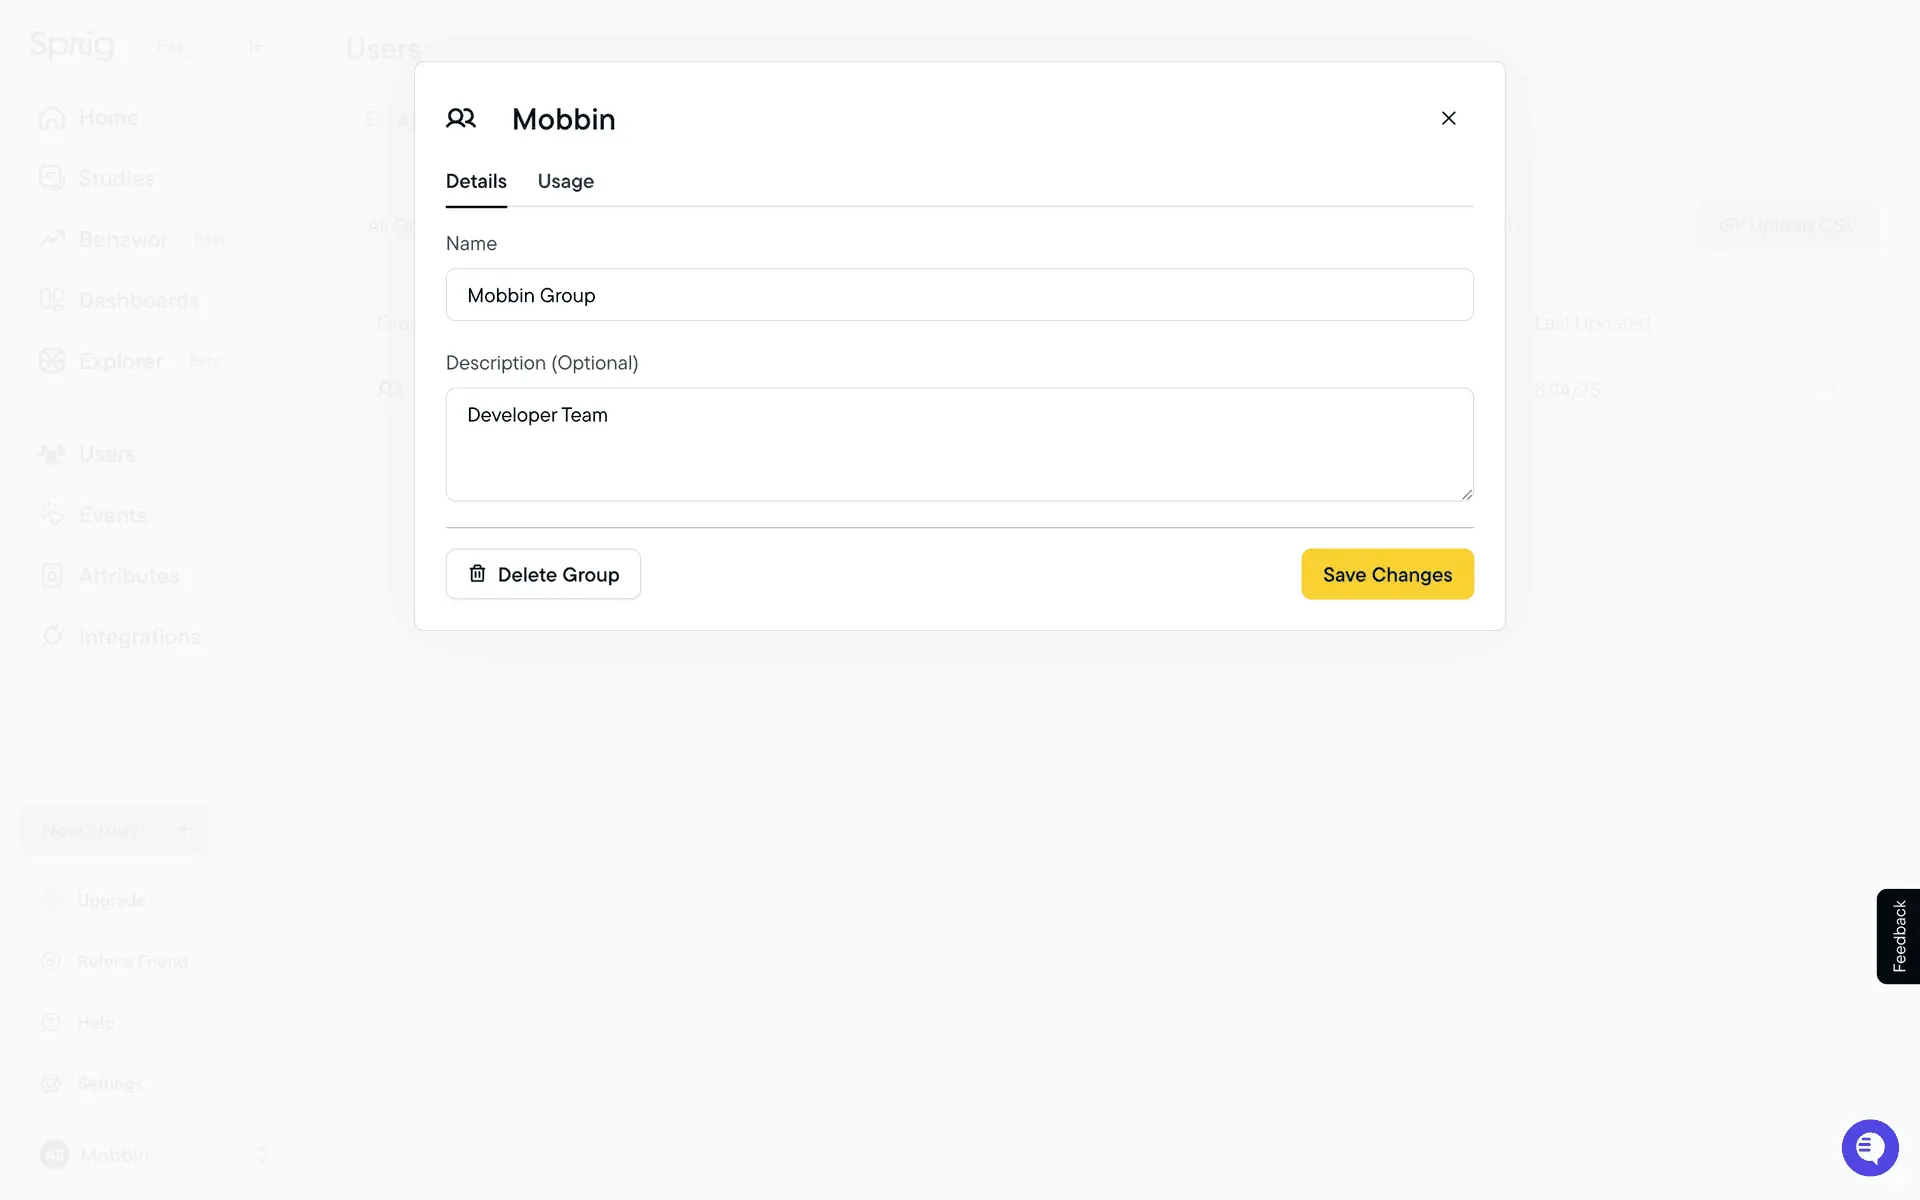Switch to the Usage tab

pos(565,181)
